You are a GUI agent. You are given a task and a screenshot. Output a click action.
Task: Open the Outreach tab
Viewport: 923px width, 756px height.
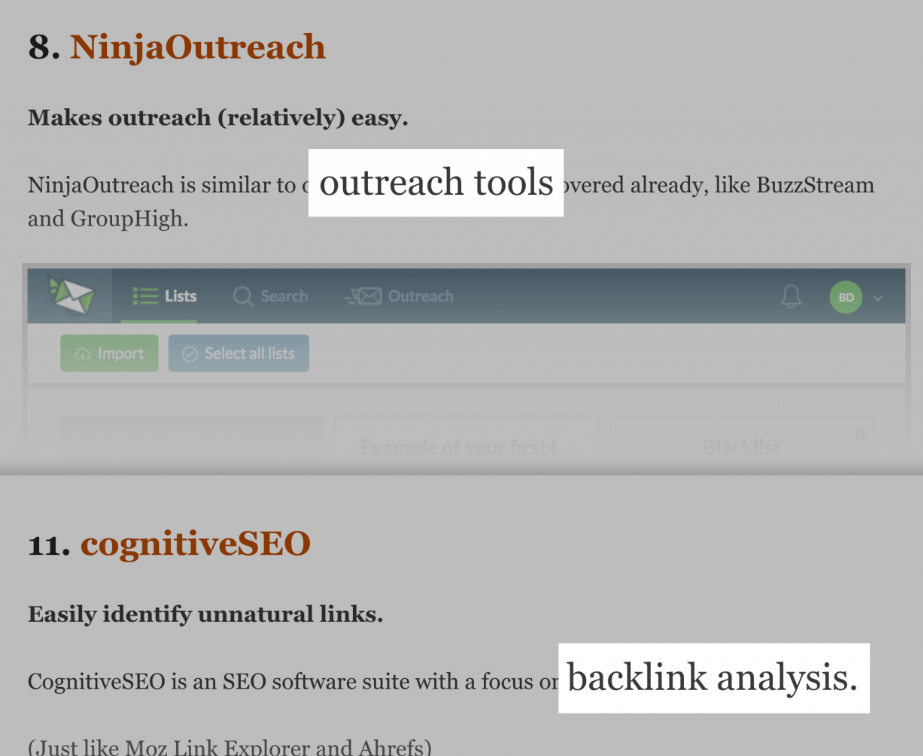(399, 296)
